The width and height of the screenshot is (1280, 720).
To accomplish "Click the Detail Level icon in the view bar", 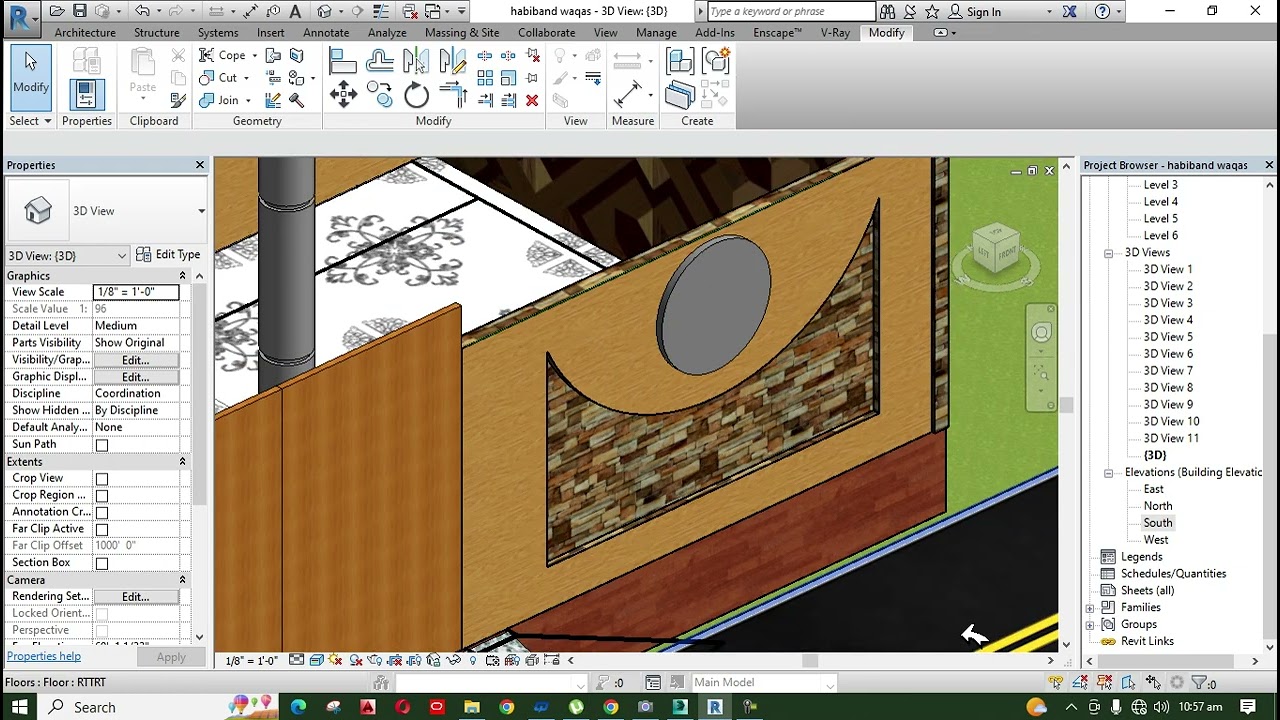I will [297, 660].
